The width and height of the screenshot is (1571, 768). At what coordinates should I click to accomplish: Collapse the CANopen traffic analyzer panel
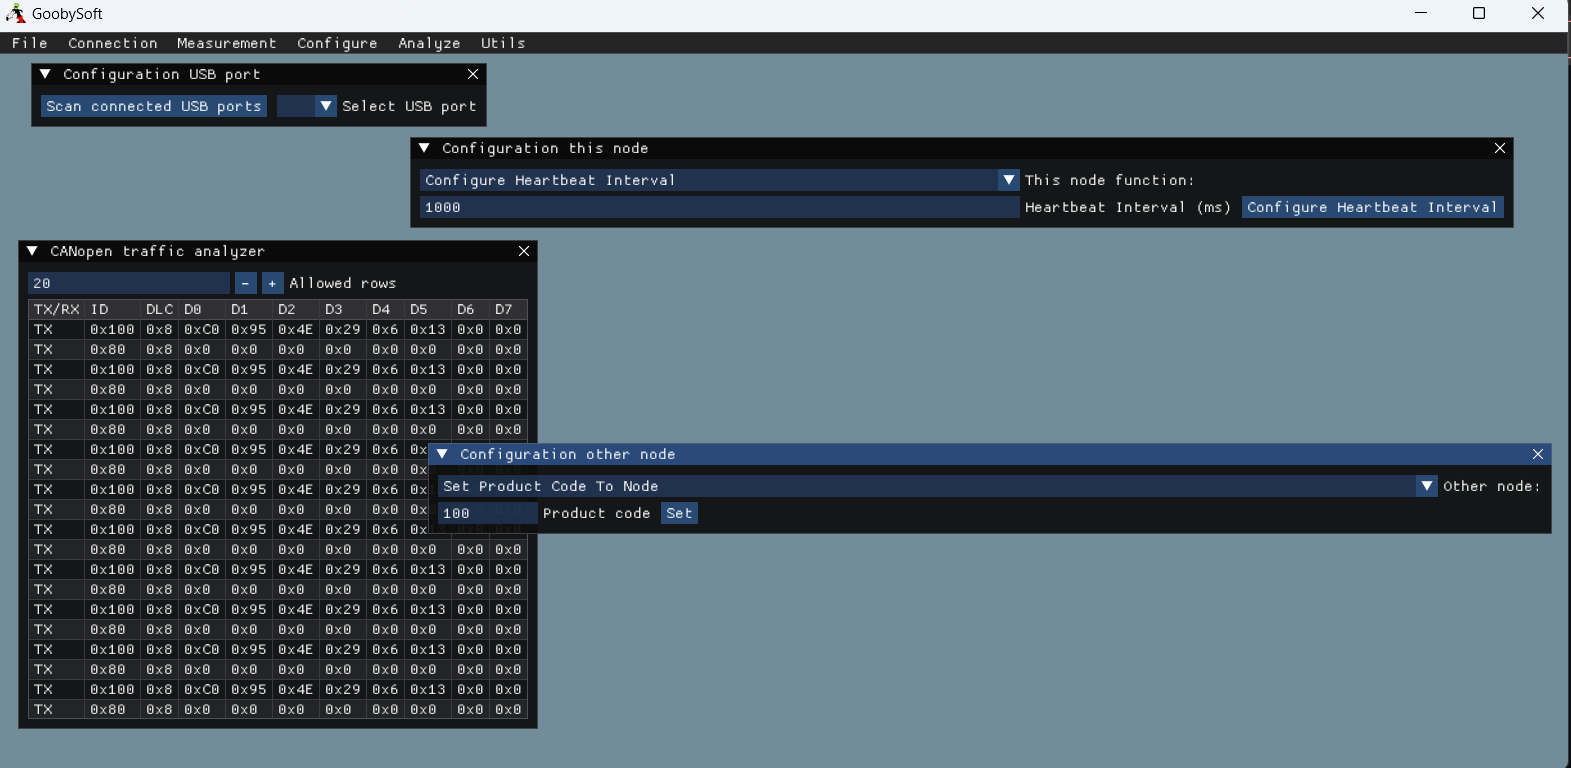(x=32, y=251)
